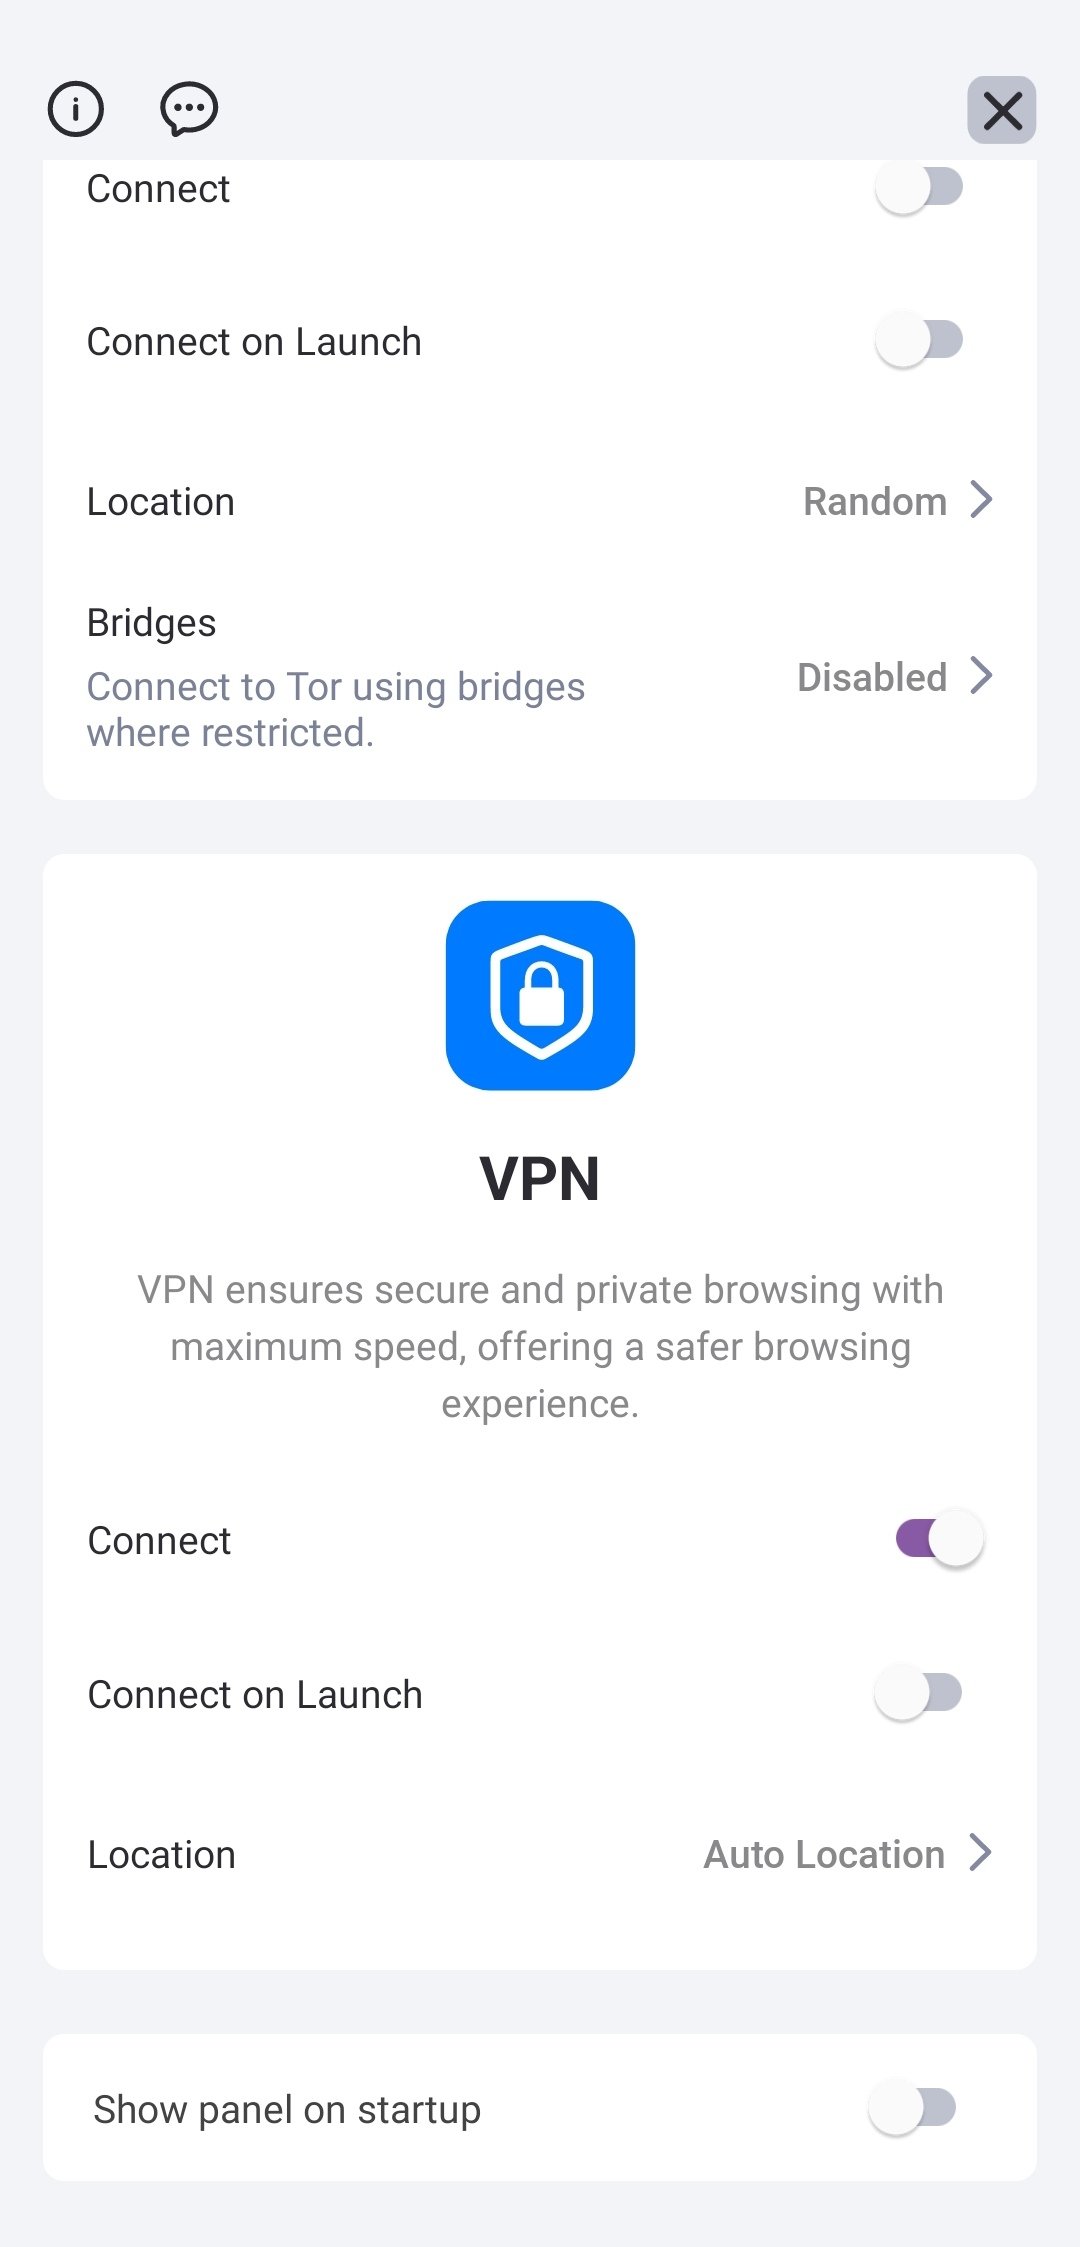Open the Bridges Disabled setting
The height and width of the screenshot is (2247, 1080).
(x=872, y=677)
